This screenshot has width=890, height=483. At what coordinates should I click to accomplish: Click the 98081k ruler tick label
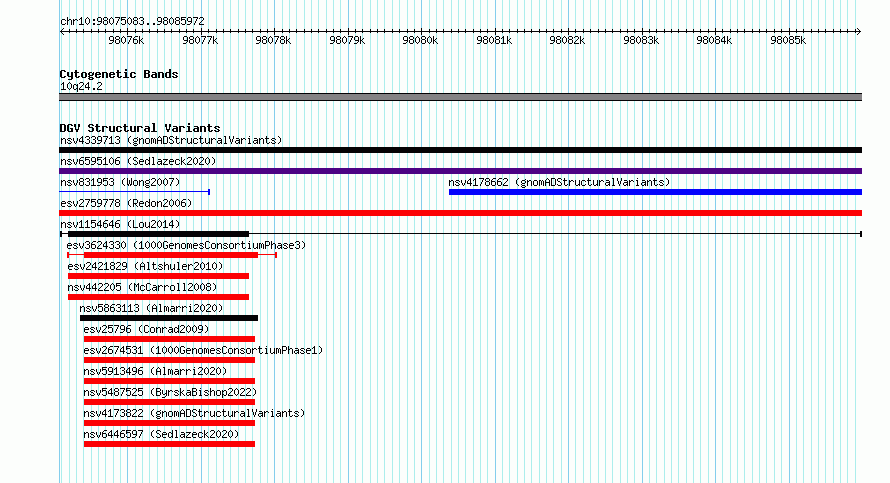(494, 40)
